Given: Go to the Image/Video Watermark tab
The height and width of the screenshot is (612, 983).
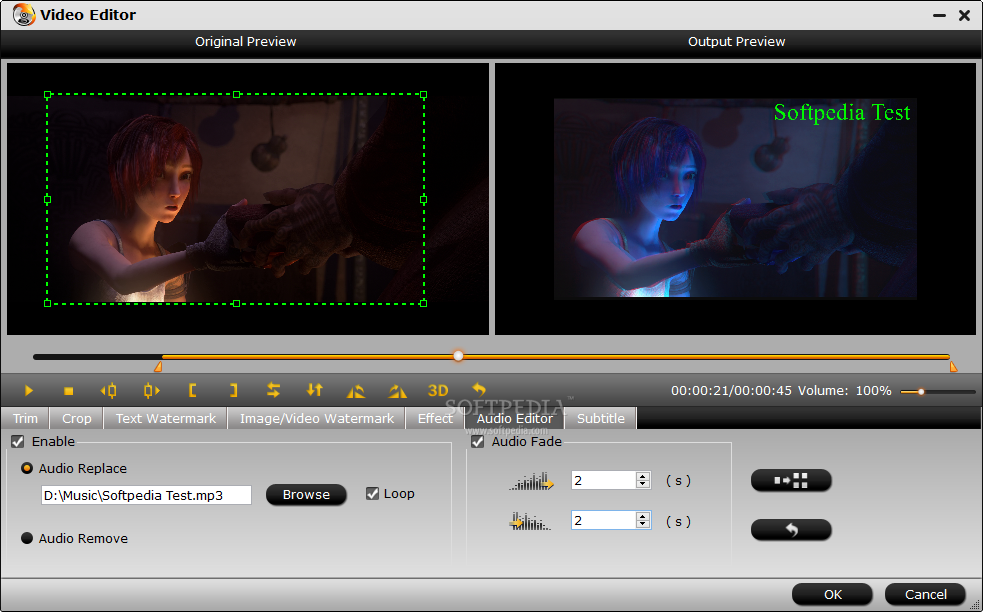Looking at the screenshot, I should 317,418.
